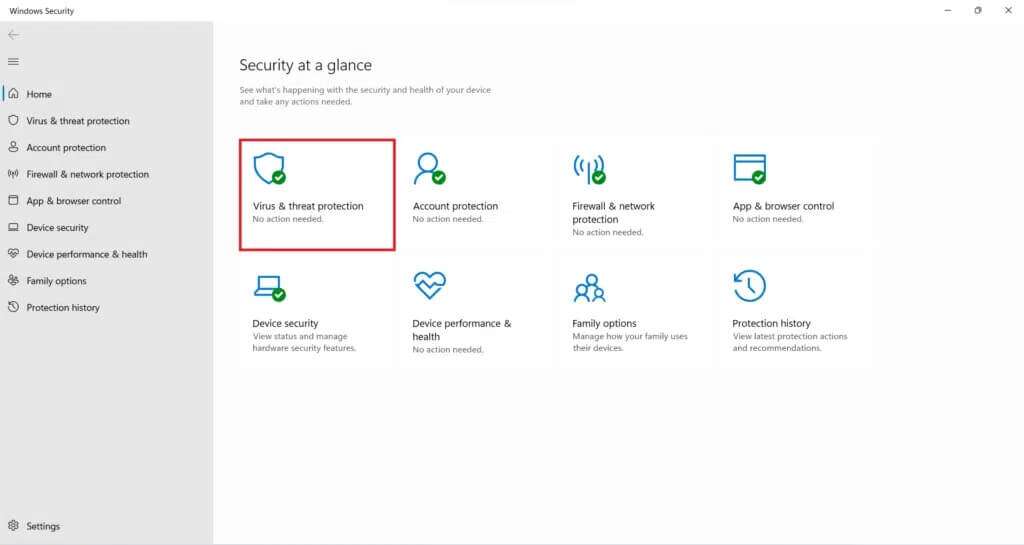Click the large antenna icon on Firewall tile

pos(589,169)
